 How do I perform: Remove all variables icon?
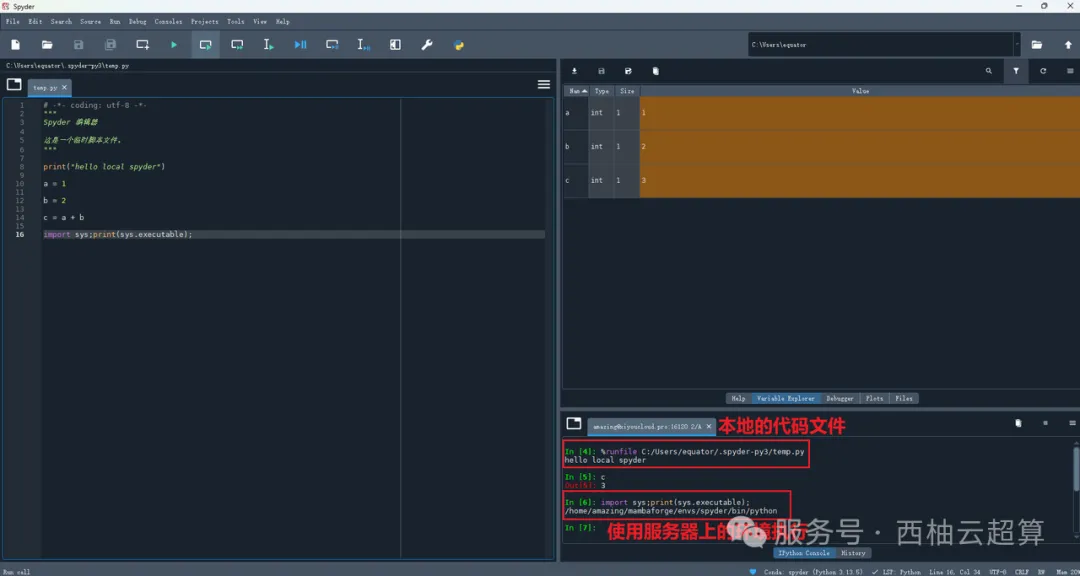coord(656,71)
